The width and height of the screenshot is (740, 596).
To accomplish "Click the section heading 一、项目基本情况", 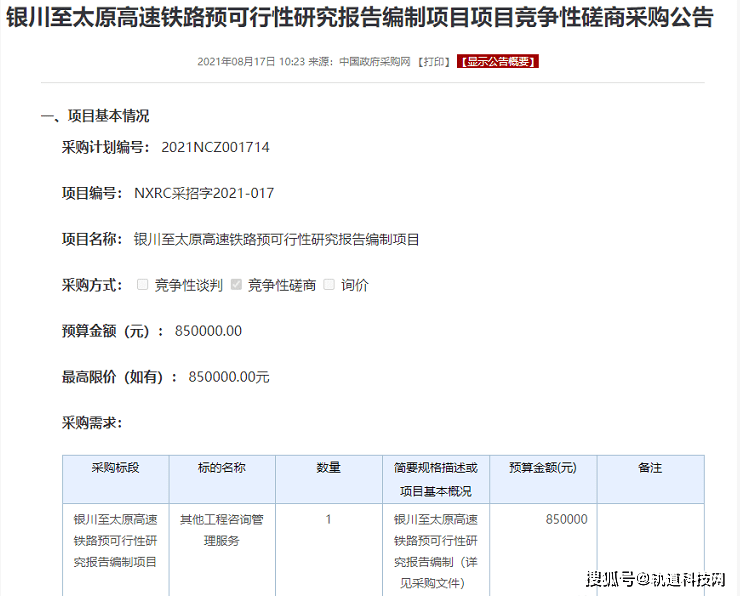I will tap(95, 116).
